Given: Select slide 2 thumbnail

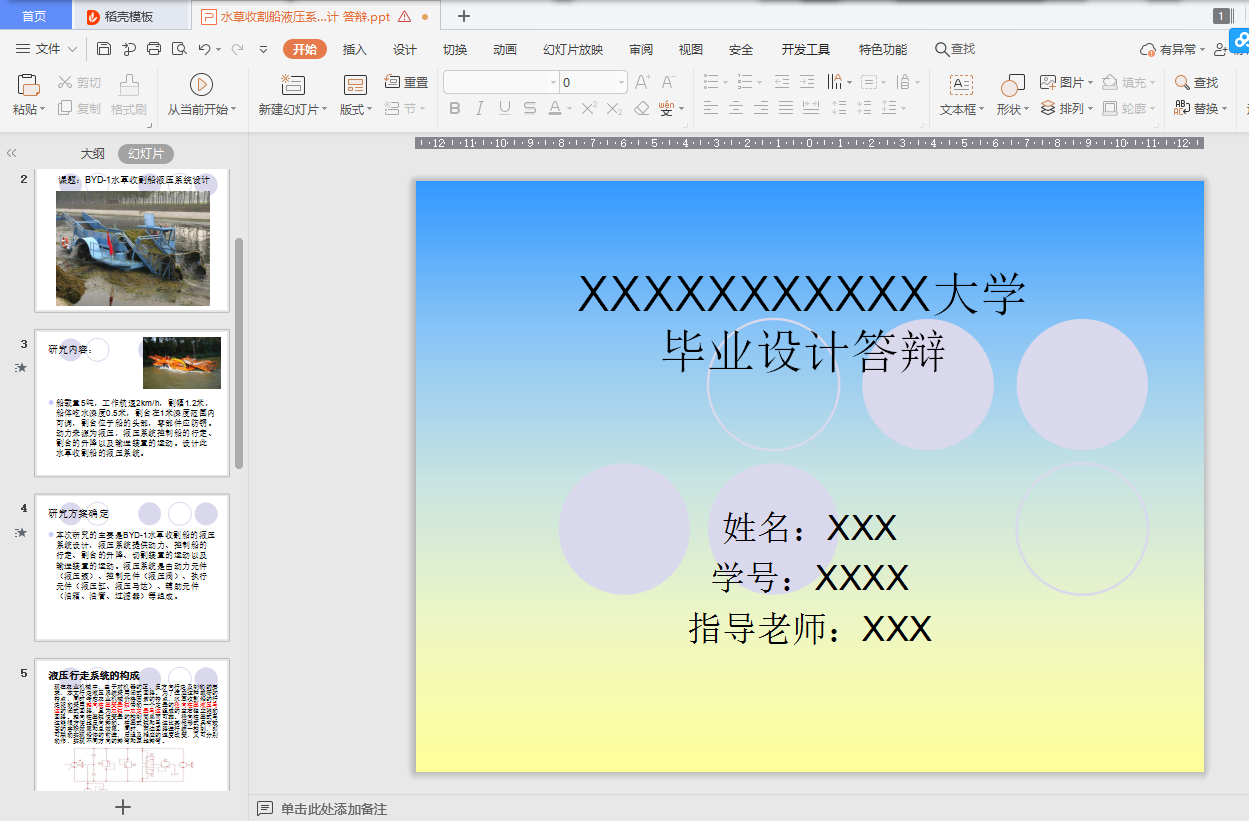Looking at the screenshot, I should coord(132,240).
